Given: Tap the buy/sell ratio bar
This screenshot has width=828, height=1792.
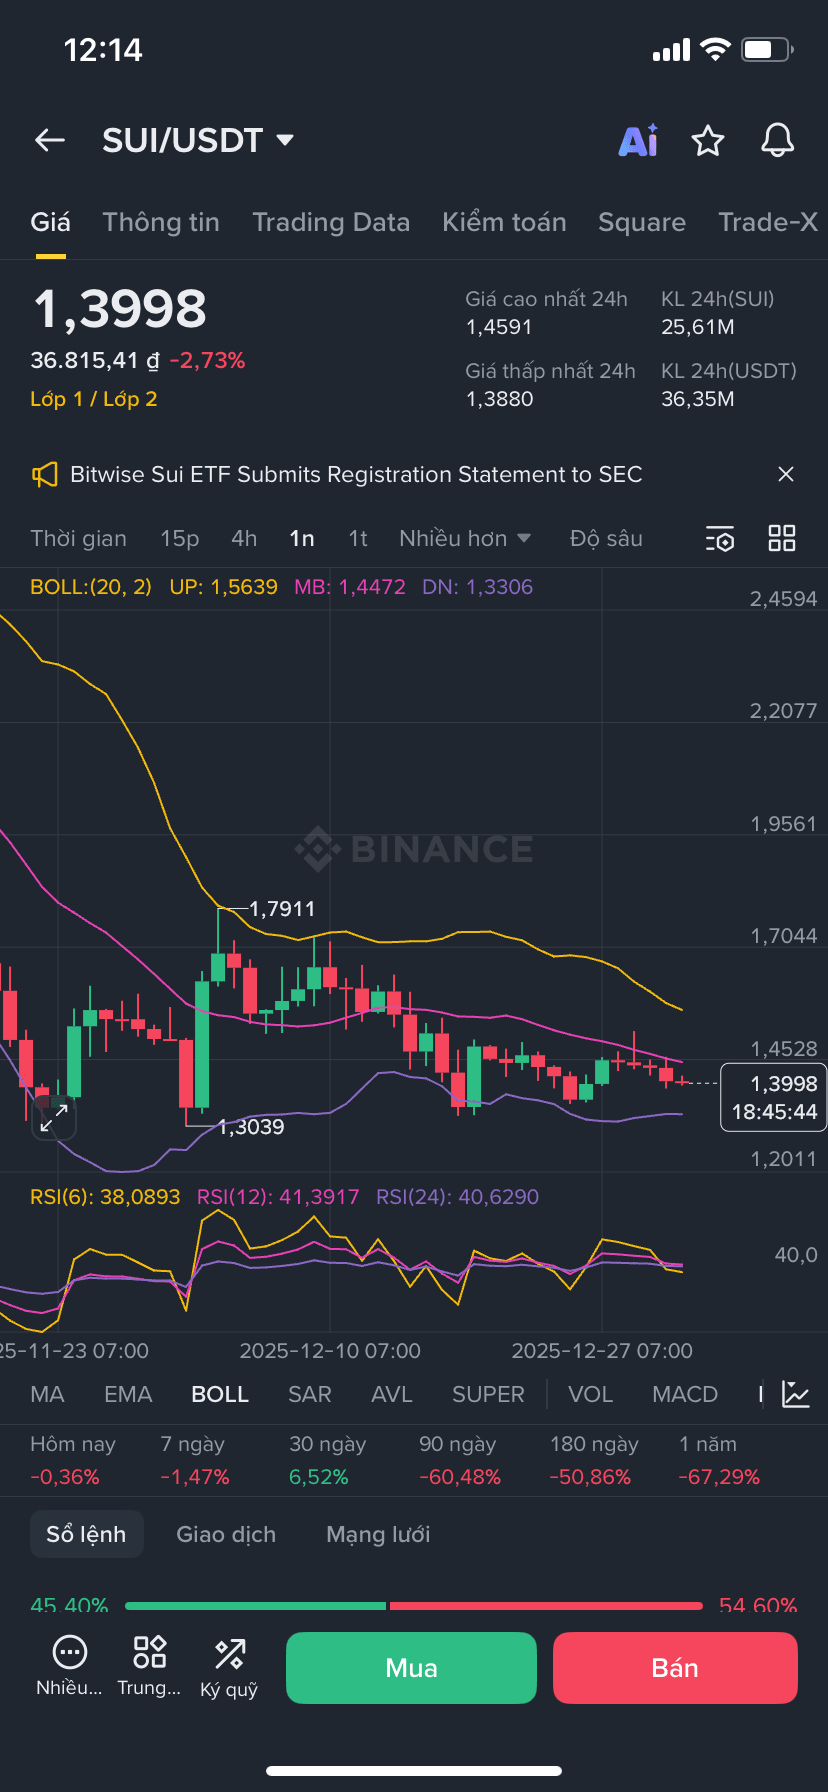Looking at the screenshot, I should pos(414,1606).
